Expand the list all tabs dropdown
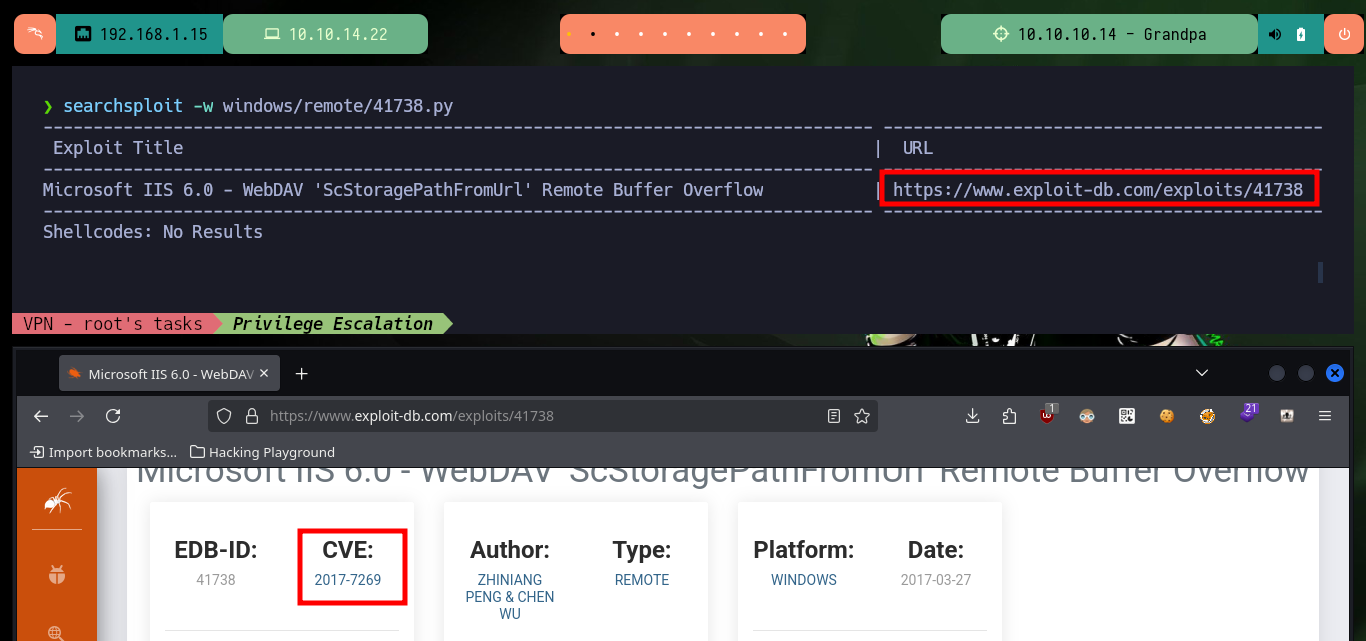Viewport: 1366px width, 641px height. tap(1202, 373)
